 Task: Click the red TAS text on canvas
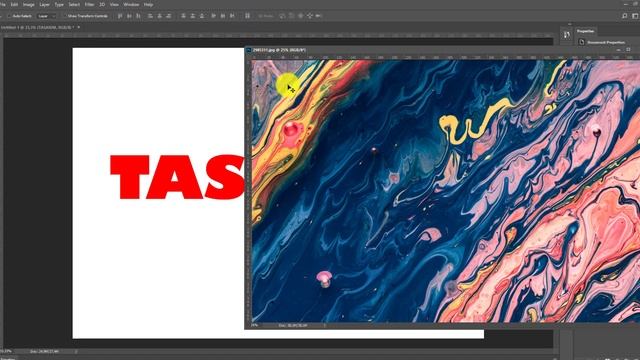click(178, 177)
